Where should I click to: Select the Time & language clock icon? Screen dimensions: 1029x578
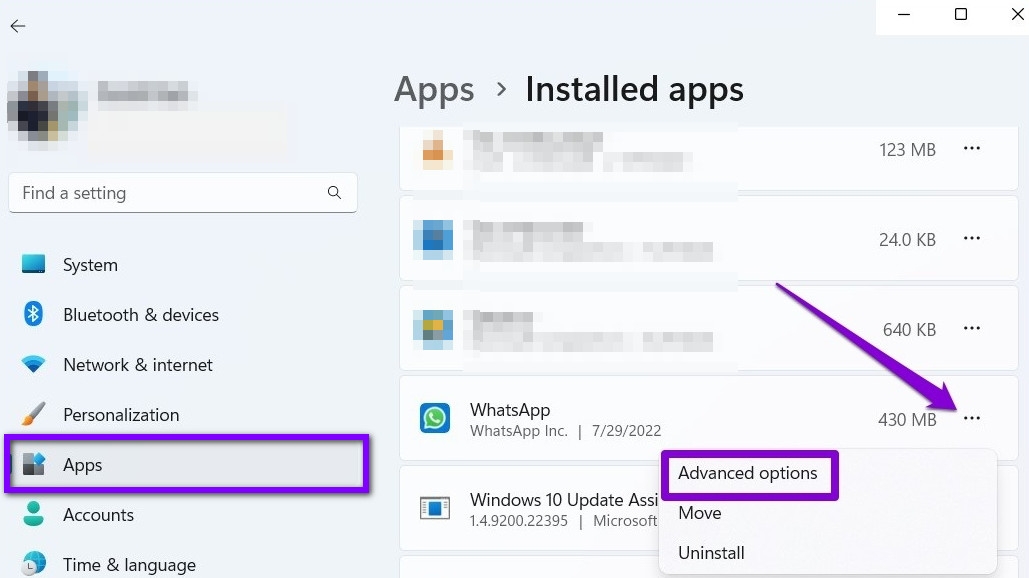33,564
